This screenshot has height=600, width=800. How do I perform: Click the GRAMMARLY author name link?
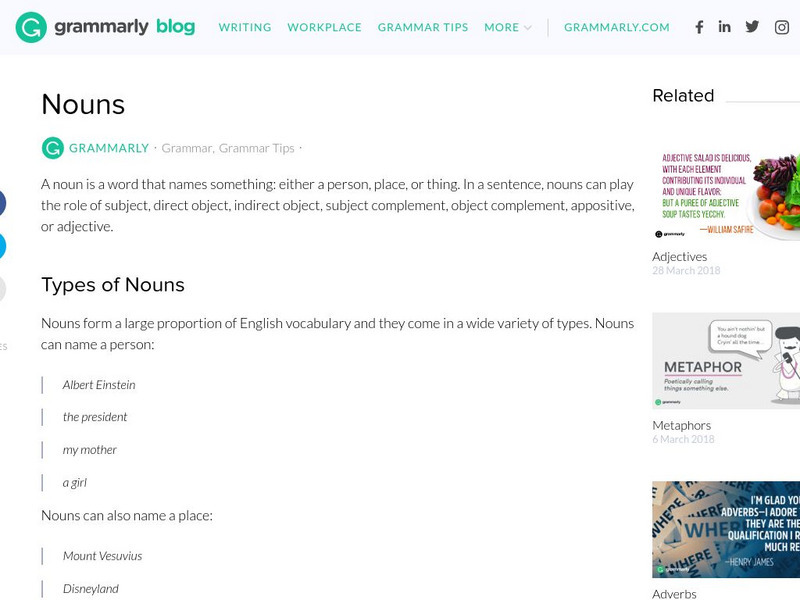pyautogui.click(x=109, y=148)
